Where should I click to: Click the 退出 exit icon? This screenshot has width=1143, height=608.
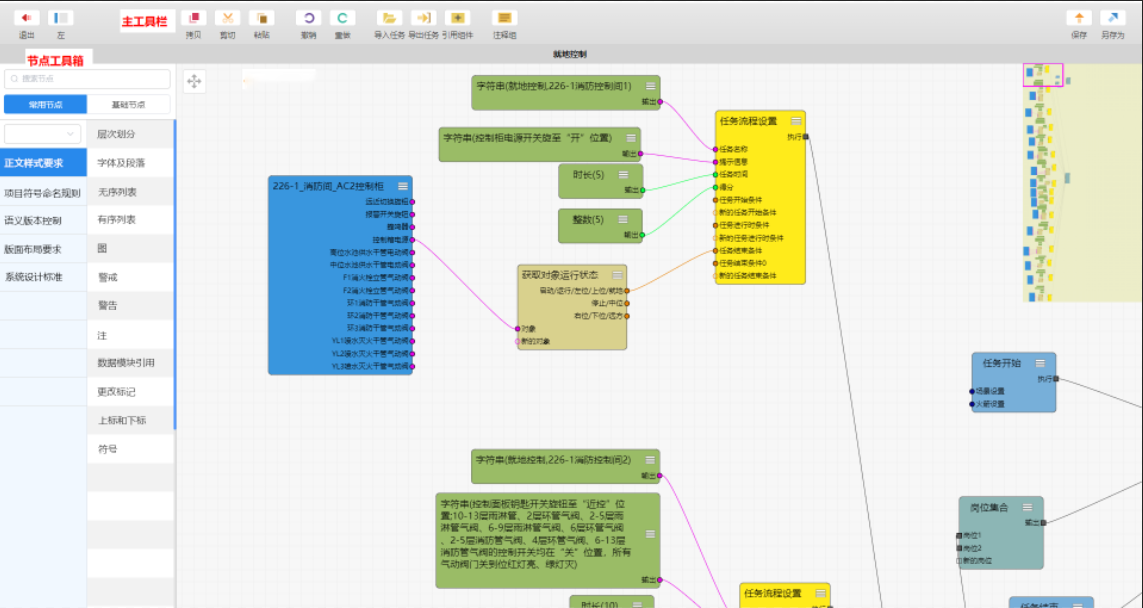(26, 18)
